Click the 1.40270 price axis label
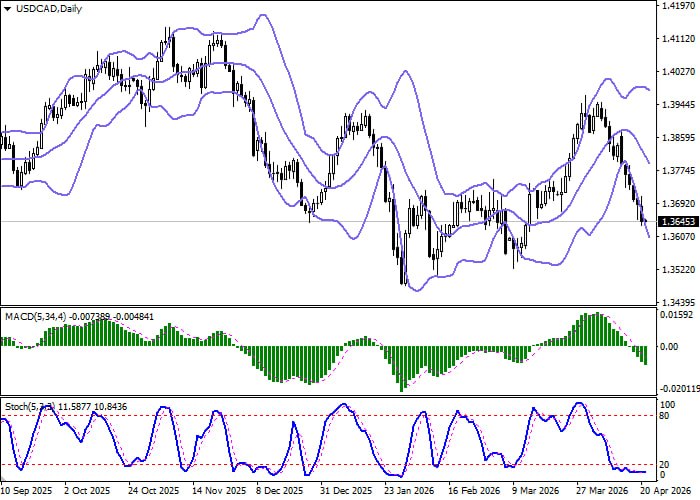This screenshot has height=500, width=700. pyautogui.click(x=678, y=72)
